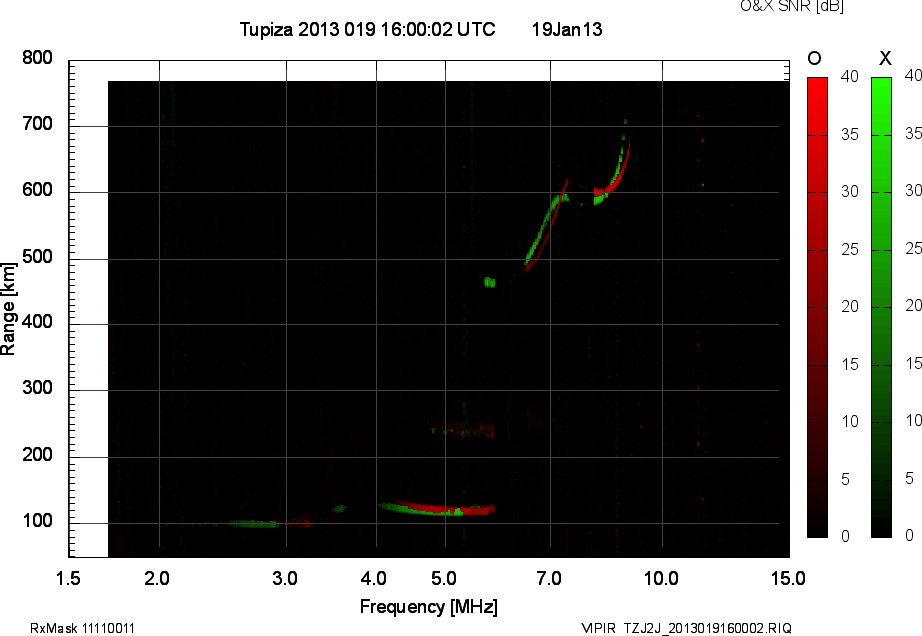Click the red O colorbar
The image size is (922, 636).
(x=817, y=307)
